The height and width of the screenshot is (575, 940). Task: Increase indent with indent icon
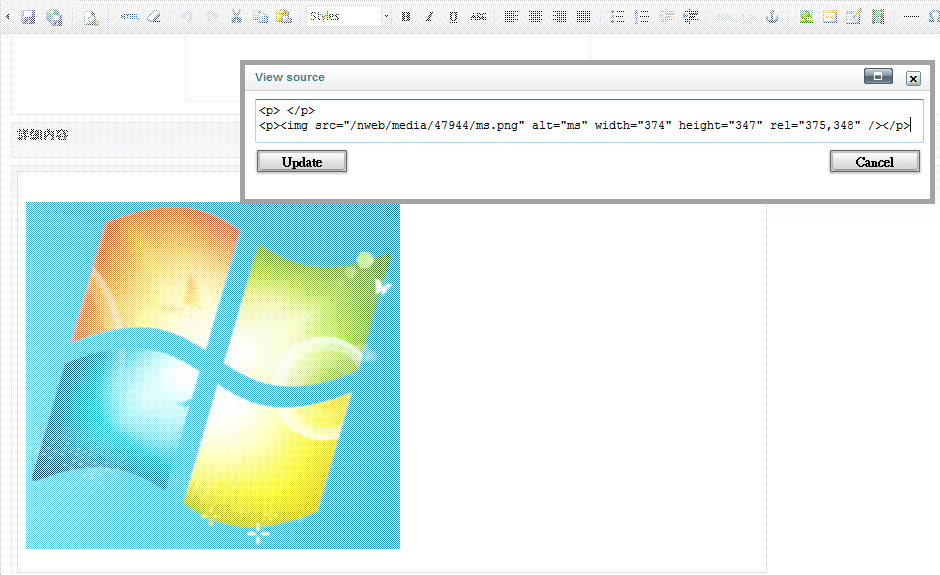(x=691, y=17)
